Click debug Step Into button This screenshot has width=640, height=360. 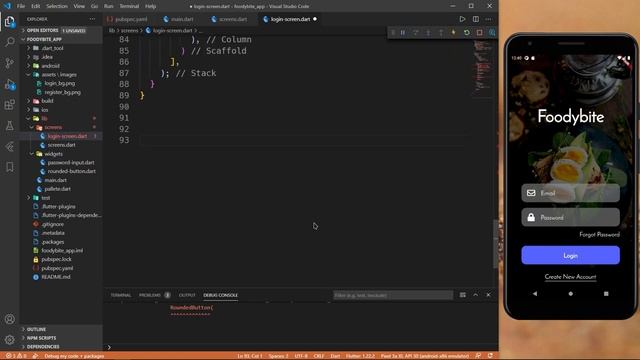(x=428, y=33)
